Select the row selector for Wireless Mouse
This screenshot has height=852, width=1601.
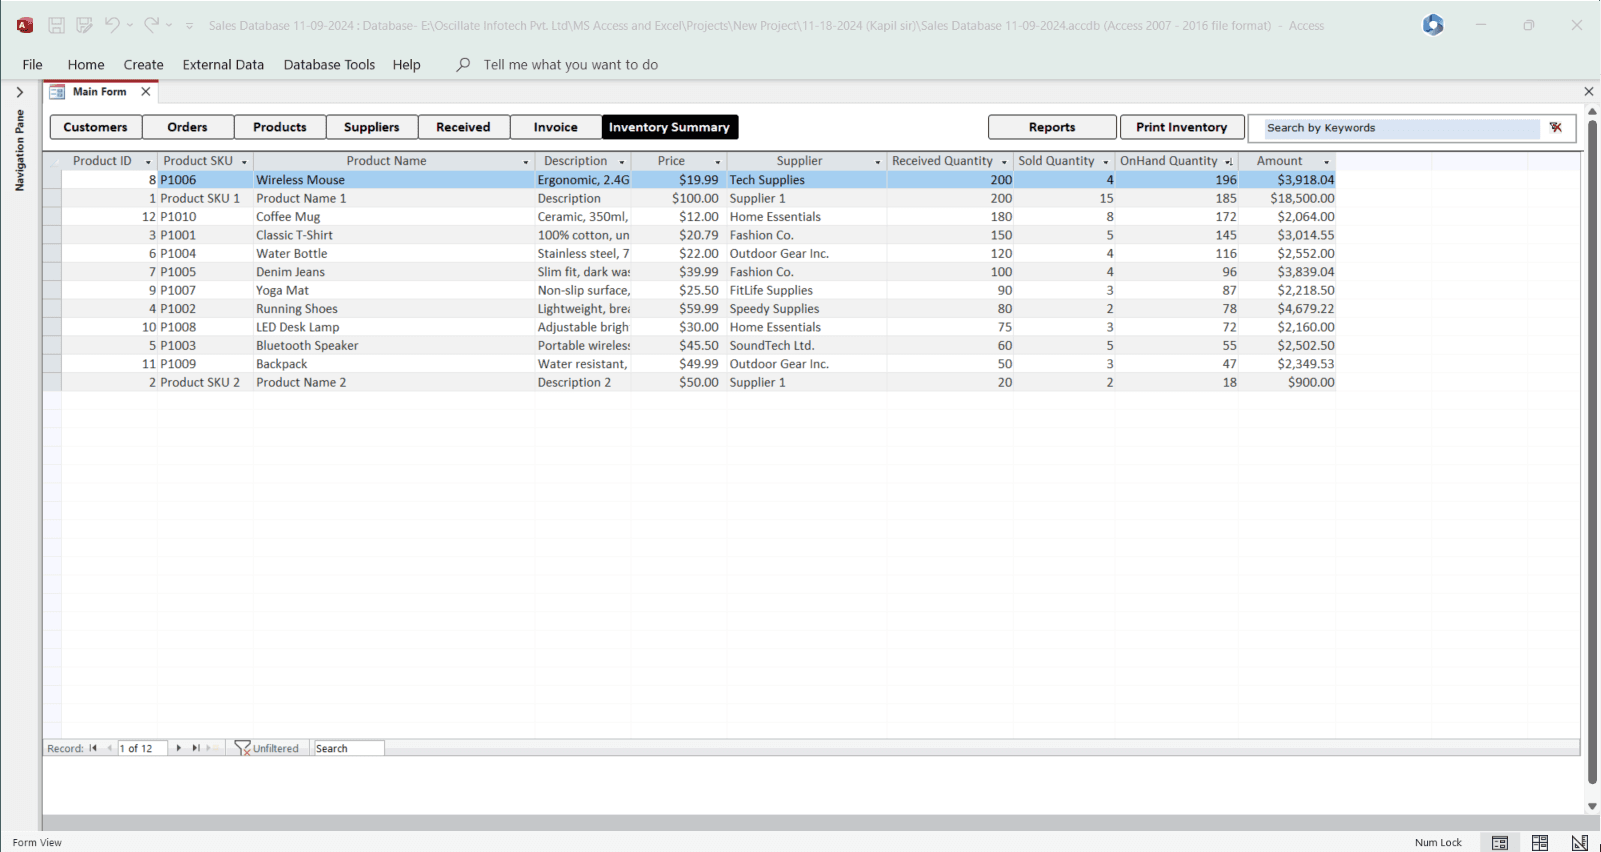tap(52, 180)
